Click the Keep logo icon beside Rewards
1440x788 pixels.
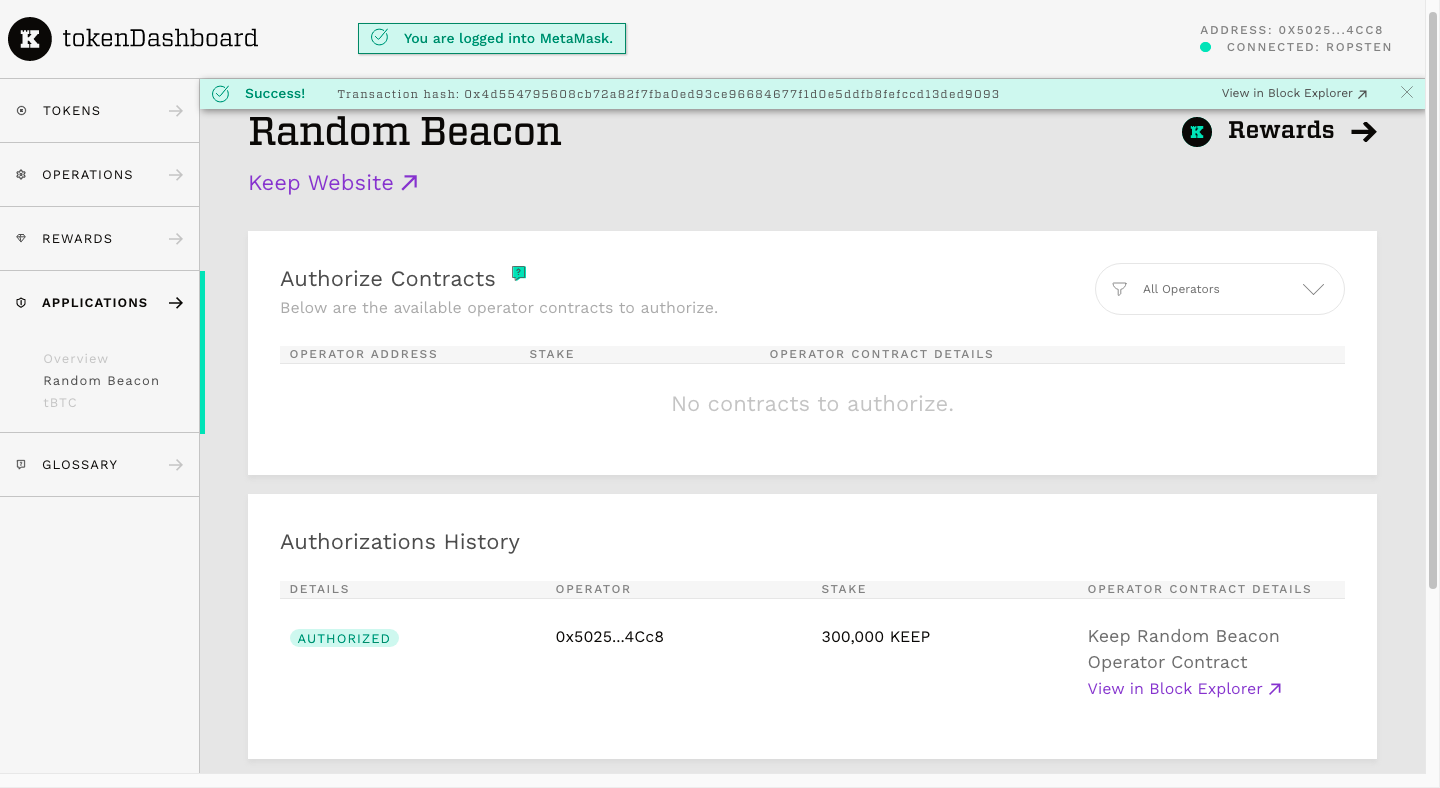(x=1197, y=131)
